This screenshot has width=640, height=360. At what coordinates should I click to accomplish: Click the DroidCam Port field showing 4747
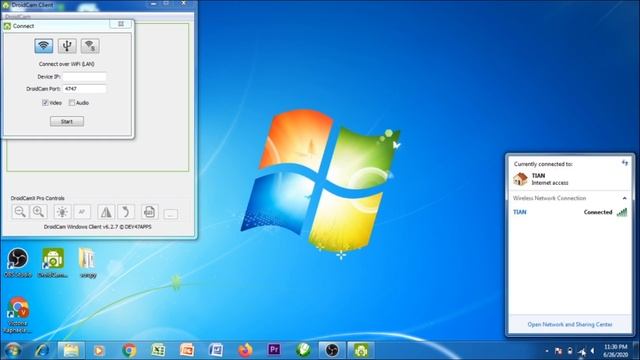point(84,89)
